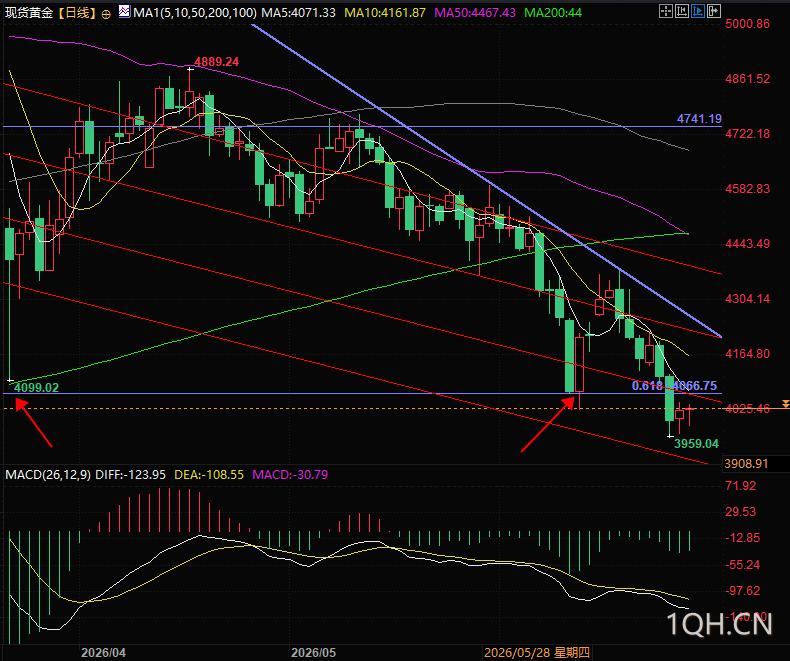The image size is (790, 661).
Task: Select the 3959.04 low price label
Action: (x=696, y=444)
